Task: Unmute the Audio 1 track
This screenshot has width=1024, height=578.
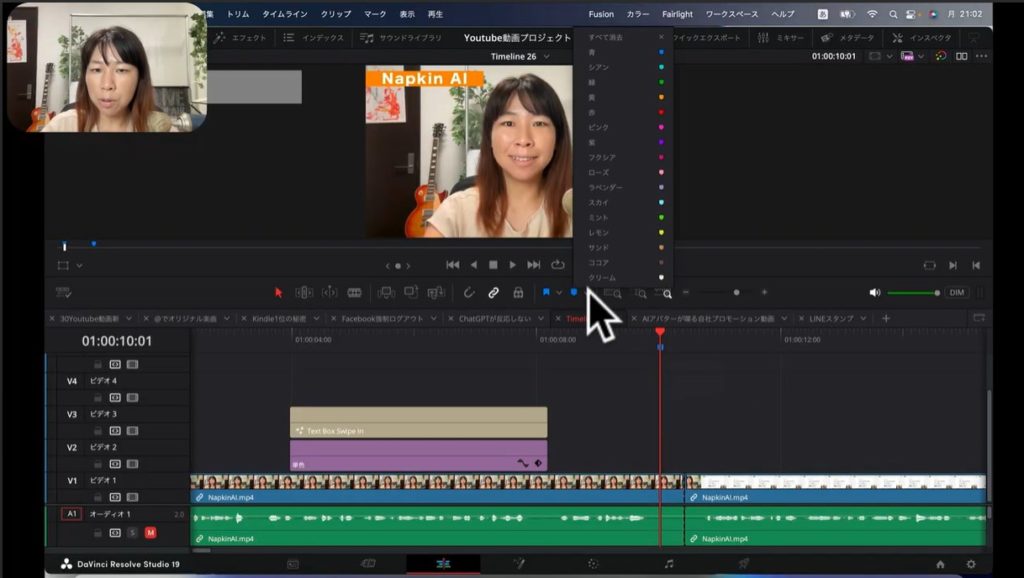Action: 150,532
